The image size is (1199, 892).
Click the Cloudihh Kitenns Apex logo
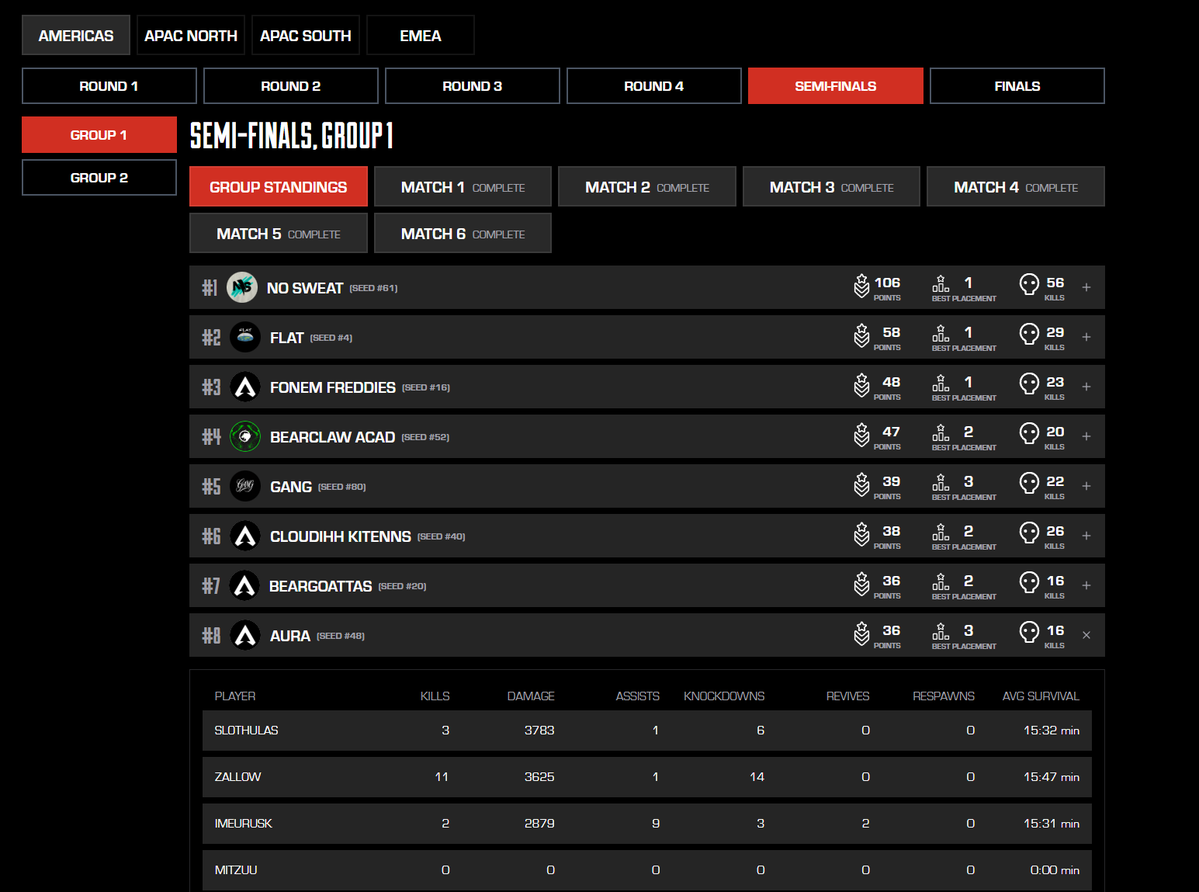(245, 536)
